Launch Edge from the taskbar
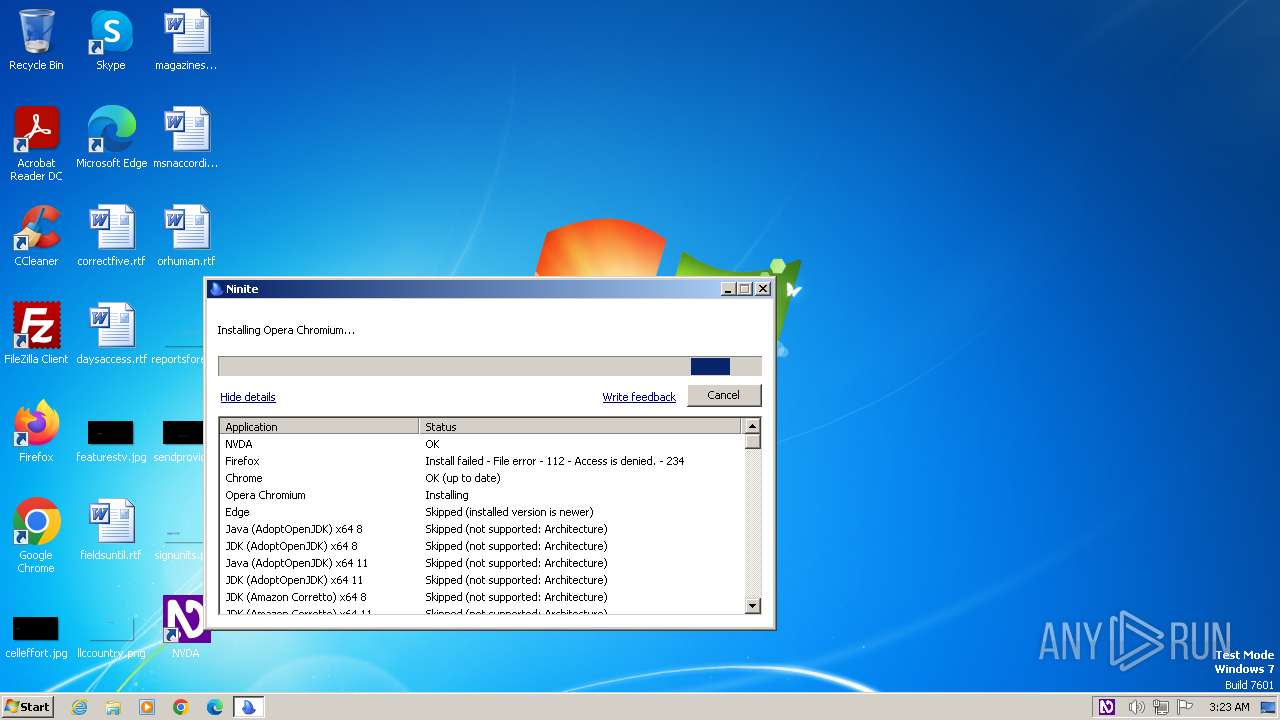Image resolution: width=1280 pixels, height=720 pixels. 215,707
